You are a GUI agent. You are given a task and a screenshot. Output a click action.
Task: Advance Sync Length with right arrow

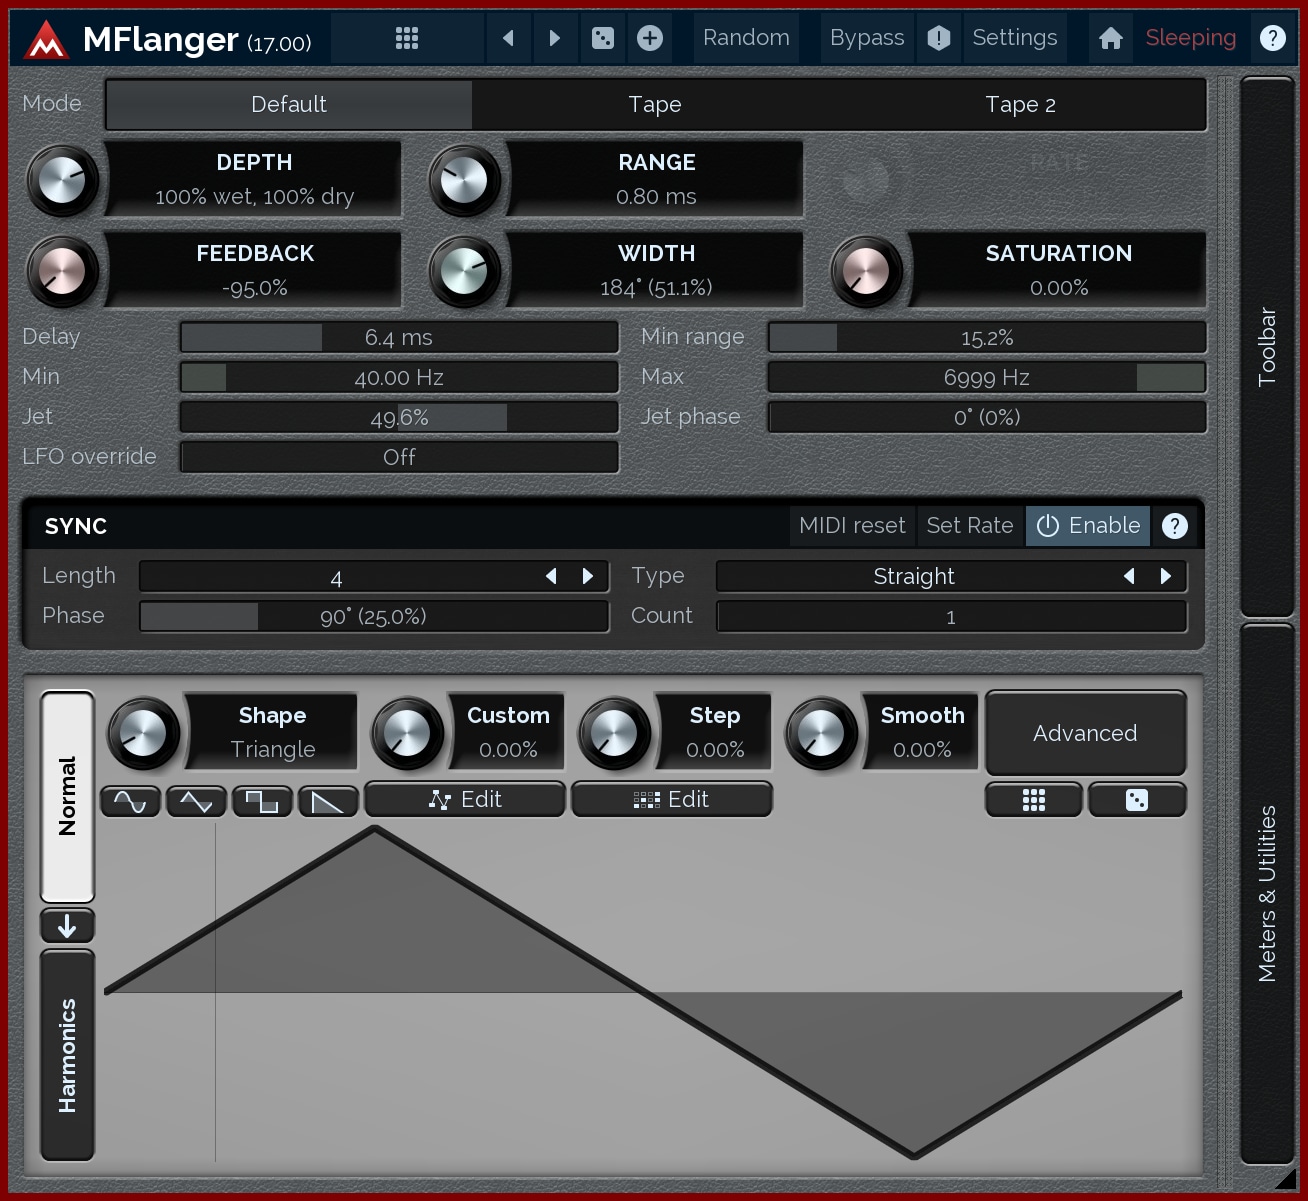588,576
